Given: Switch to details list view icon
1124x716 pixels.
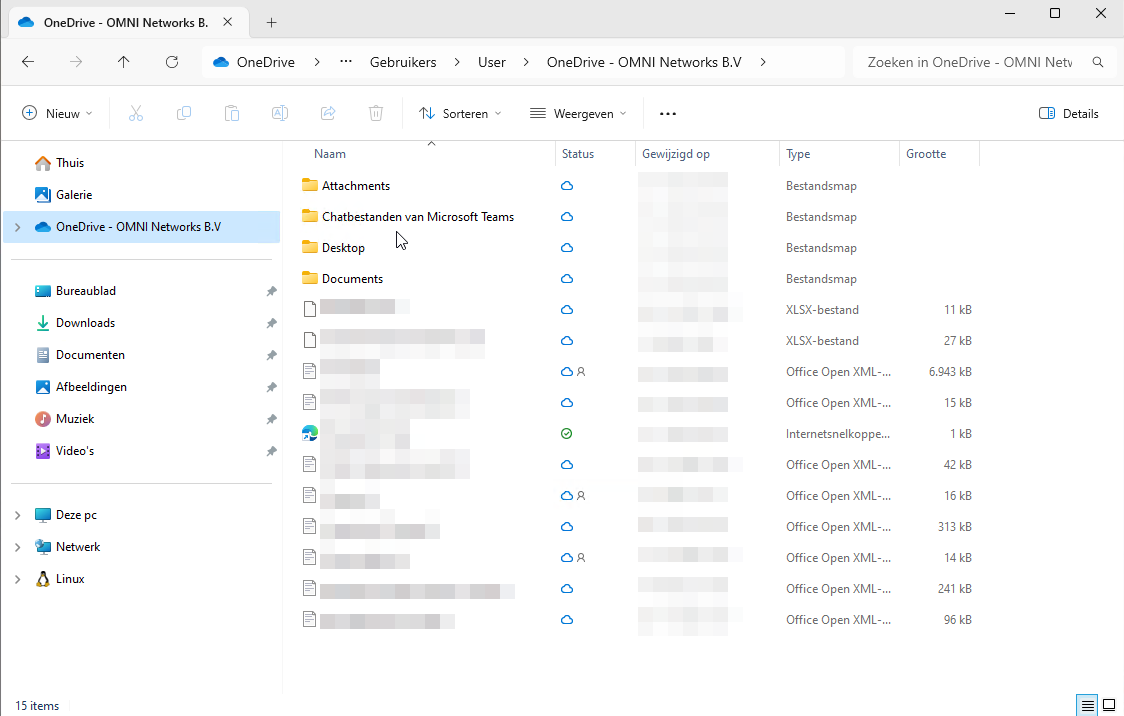Looking at the screenshot, I should coord(1088,705).
